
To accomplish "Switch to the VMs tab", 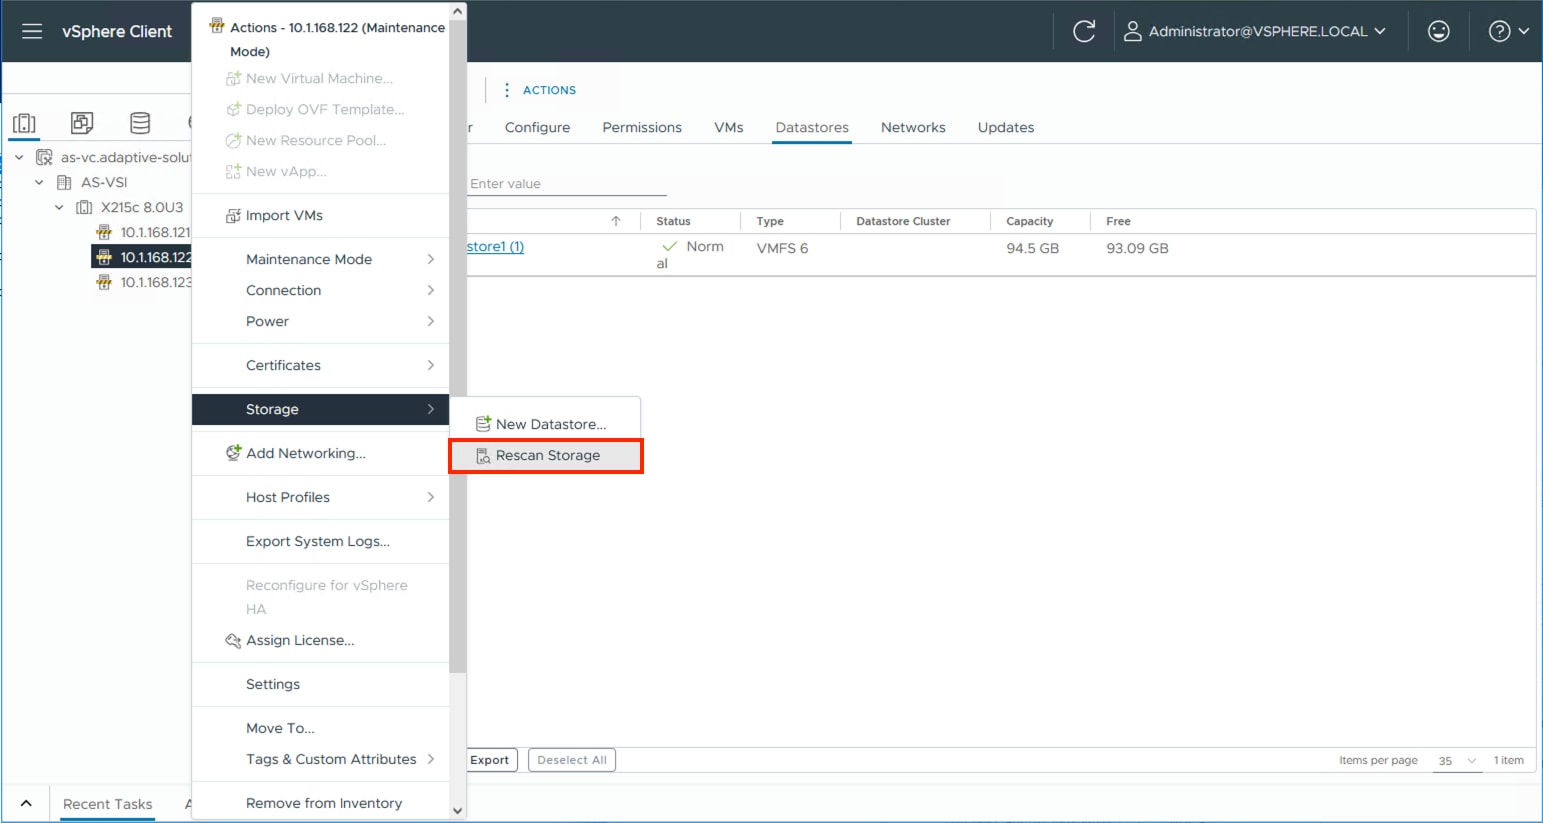I will pos(729,127).
